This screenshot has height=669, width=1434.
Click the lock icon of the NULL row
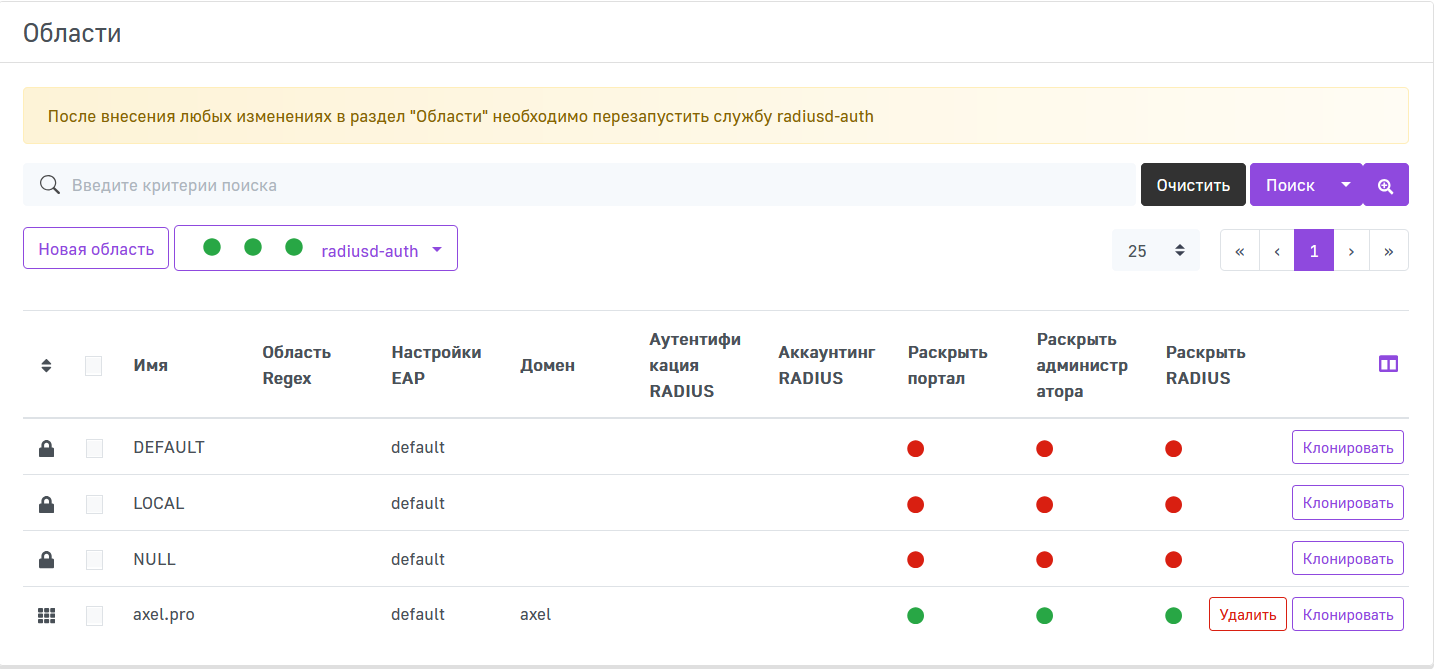46,561
